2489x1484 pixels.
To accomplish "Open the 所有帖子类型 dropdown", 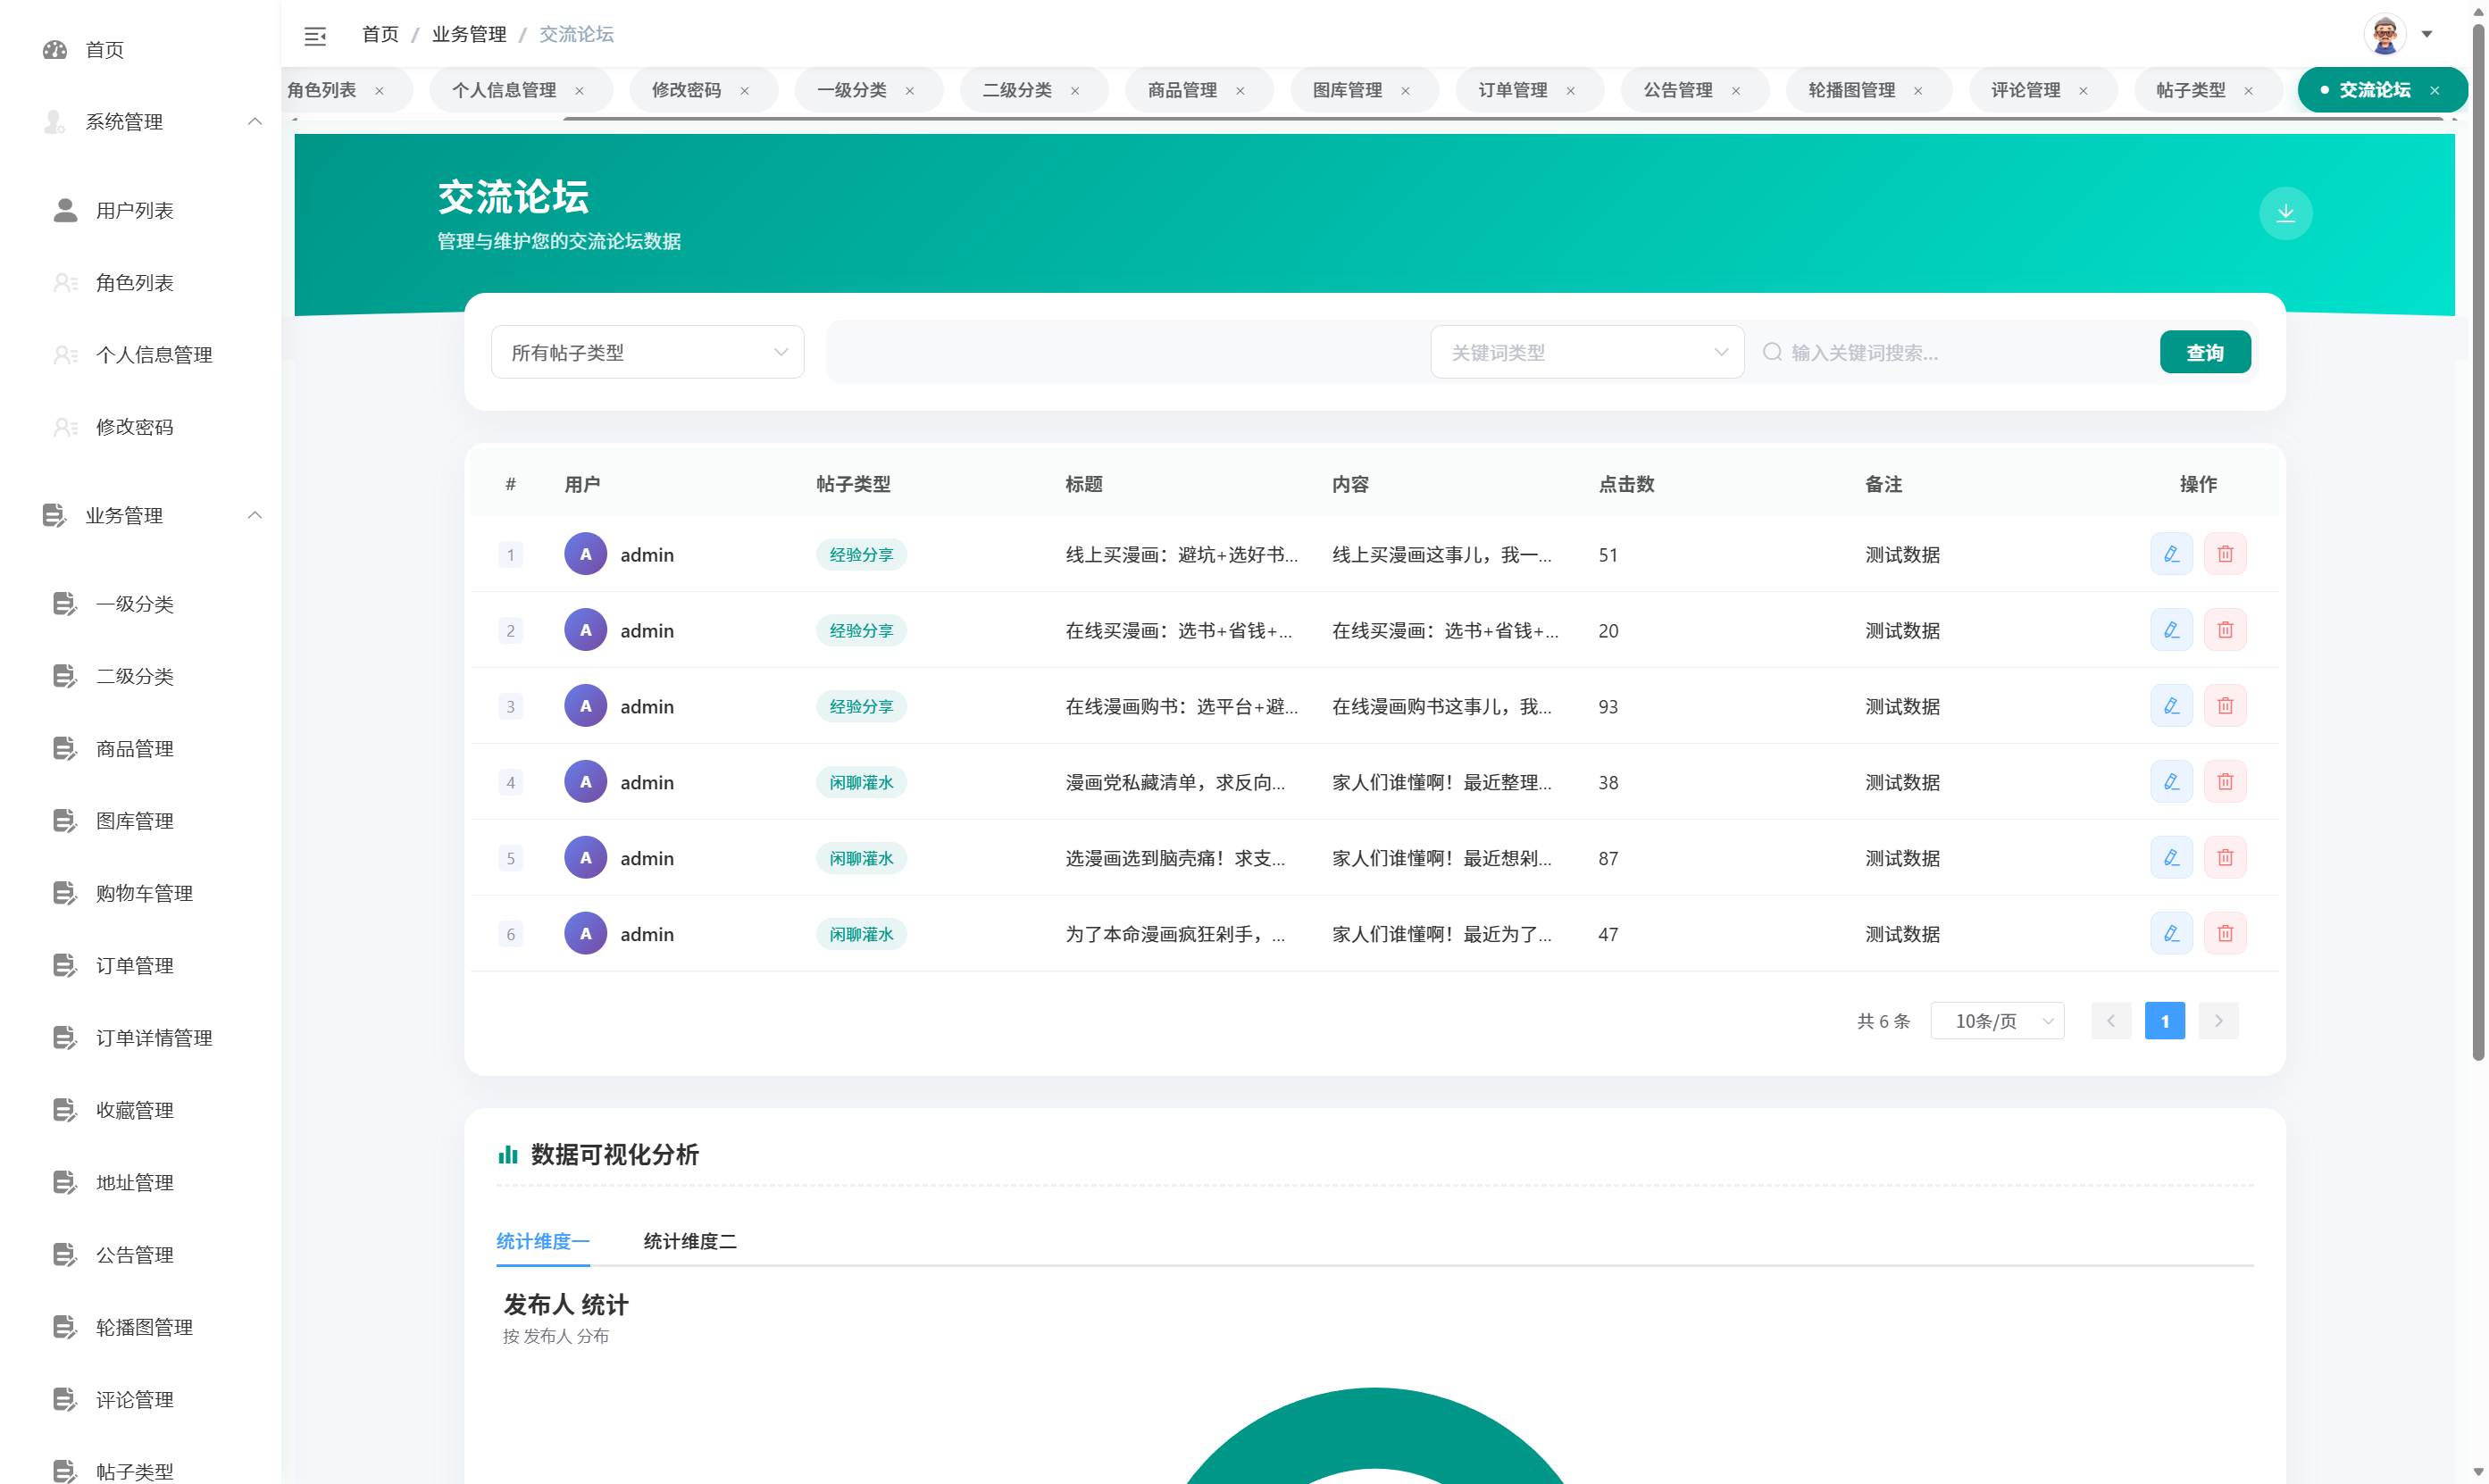I will point(647,351).
